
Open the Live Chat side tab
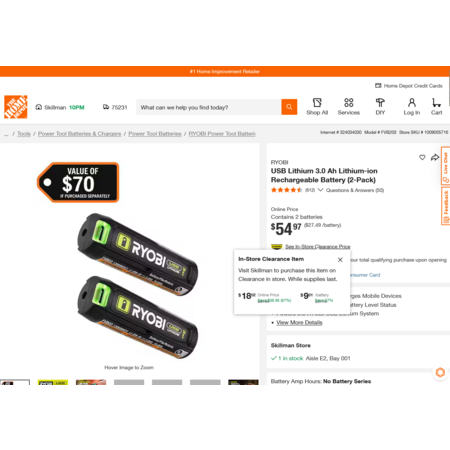point(446,166)
